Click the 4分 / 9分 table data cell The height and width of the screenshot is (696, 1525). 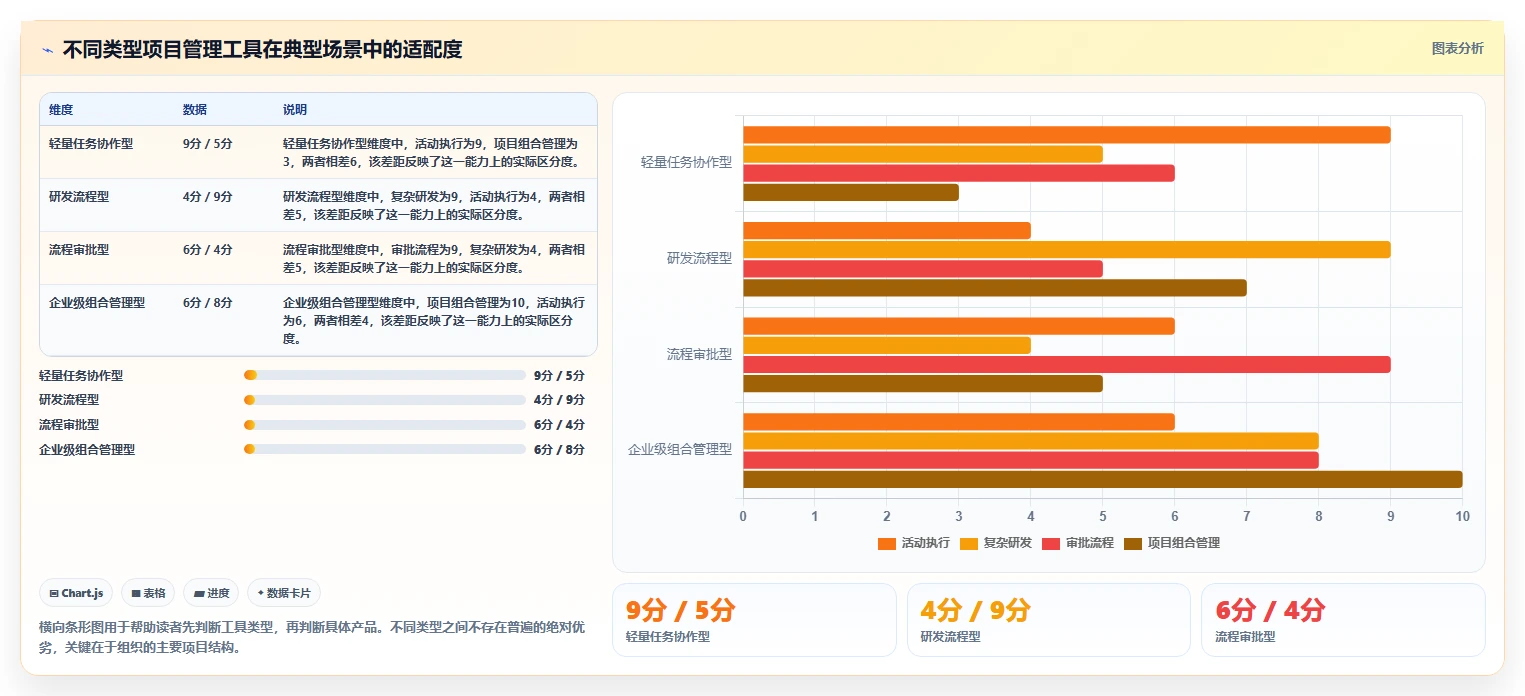208,196
